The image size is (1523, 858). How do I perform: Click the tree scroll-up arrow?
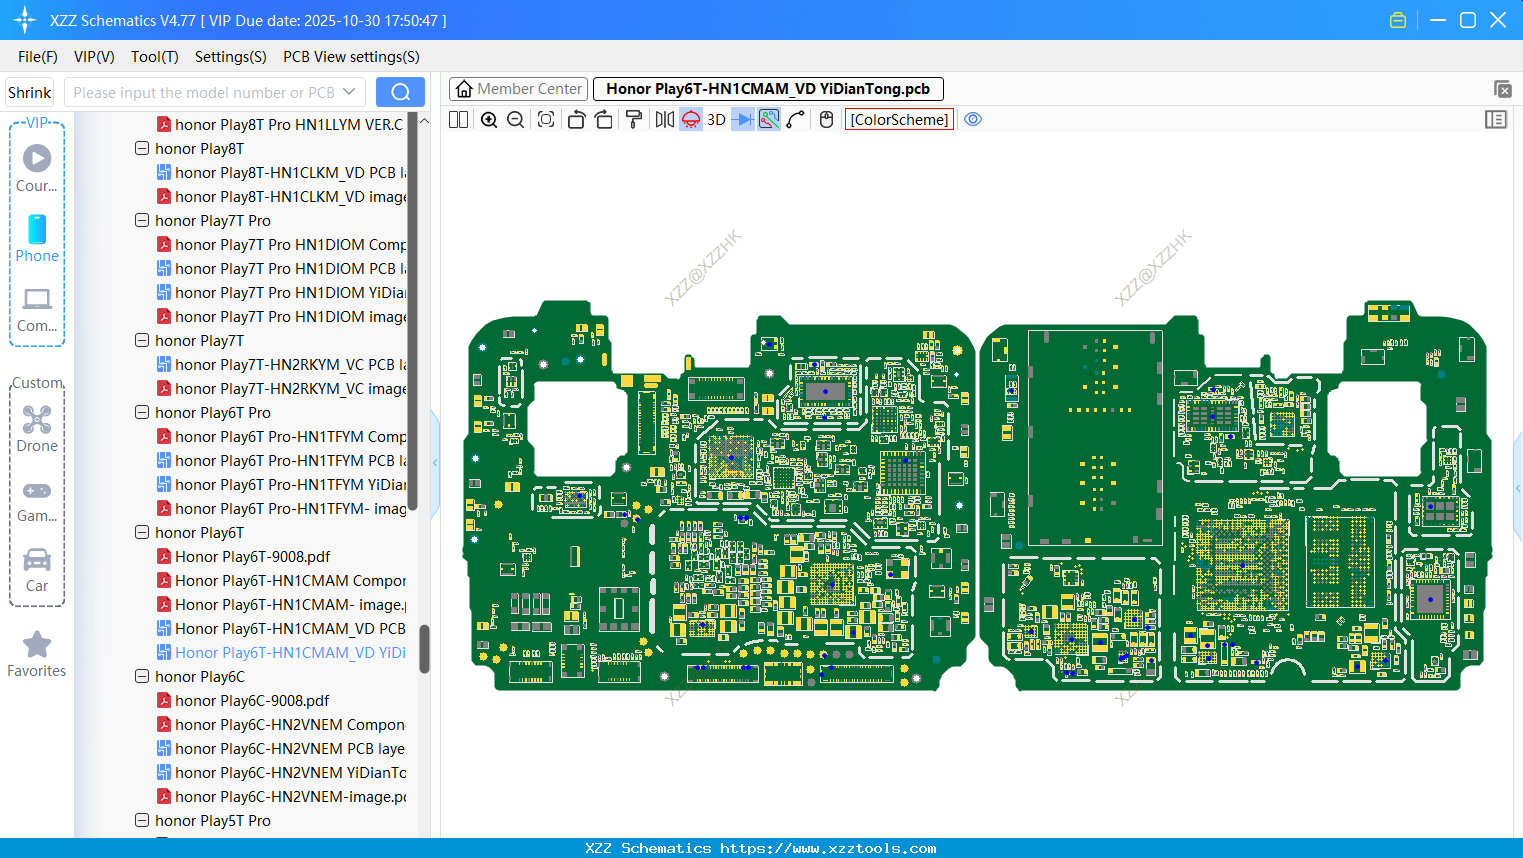(x=424, y=121)
